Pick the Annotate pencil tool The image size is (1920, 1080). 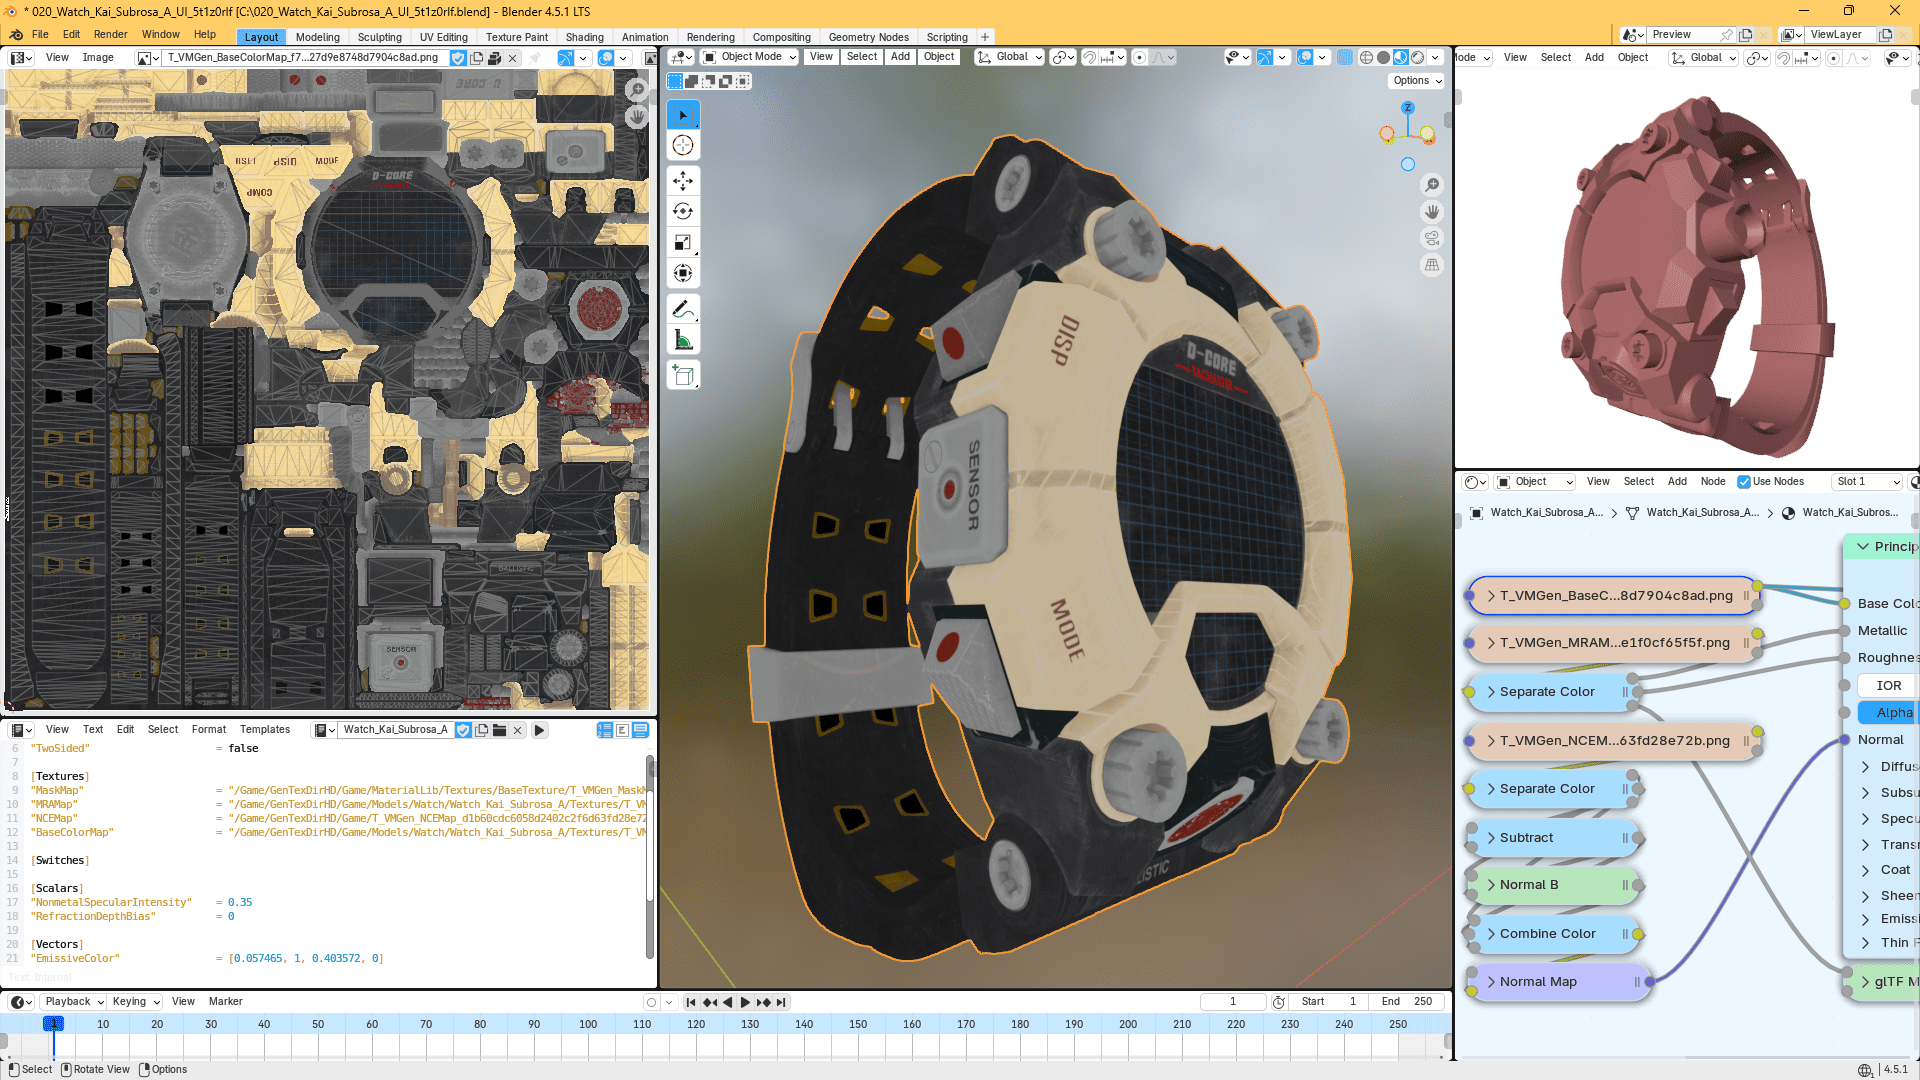click(x=683, y=309)
